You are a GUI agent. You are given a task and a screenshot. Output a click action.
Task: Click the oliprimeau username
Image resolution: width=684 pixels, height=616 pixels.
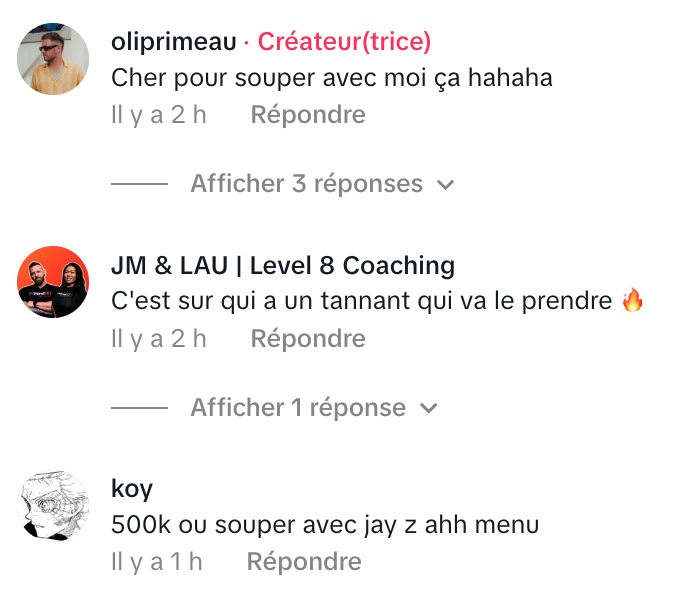pyautogui.click(x=174, y=42)
